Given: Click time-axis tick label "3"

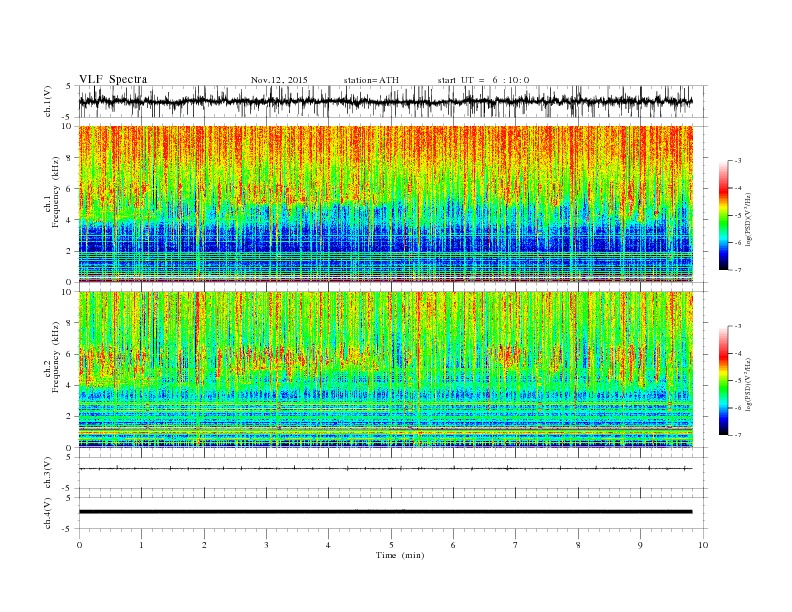Looking at the screenshot, I should pos(266,545).
